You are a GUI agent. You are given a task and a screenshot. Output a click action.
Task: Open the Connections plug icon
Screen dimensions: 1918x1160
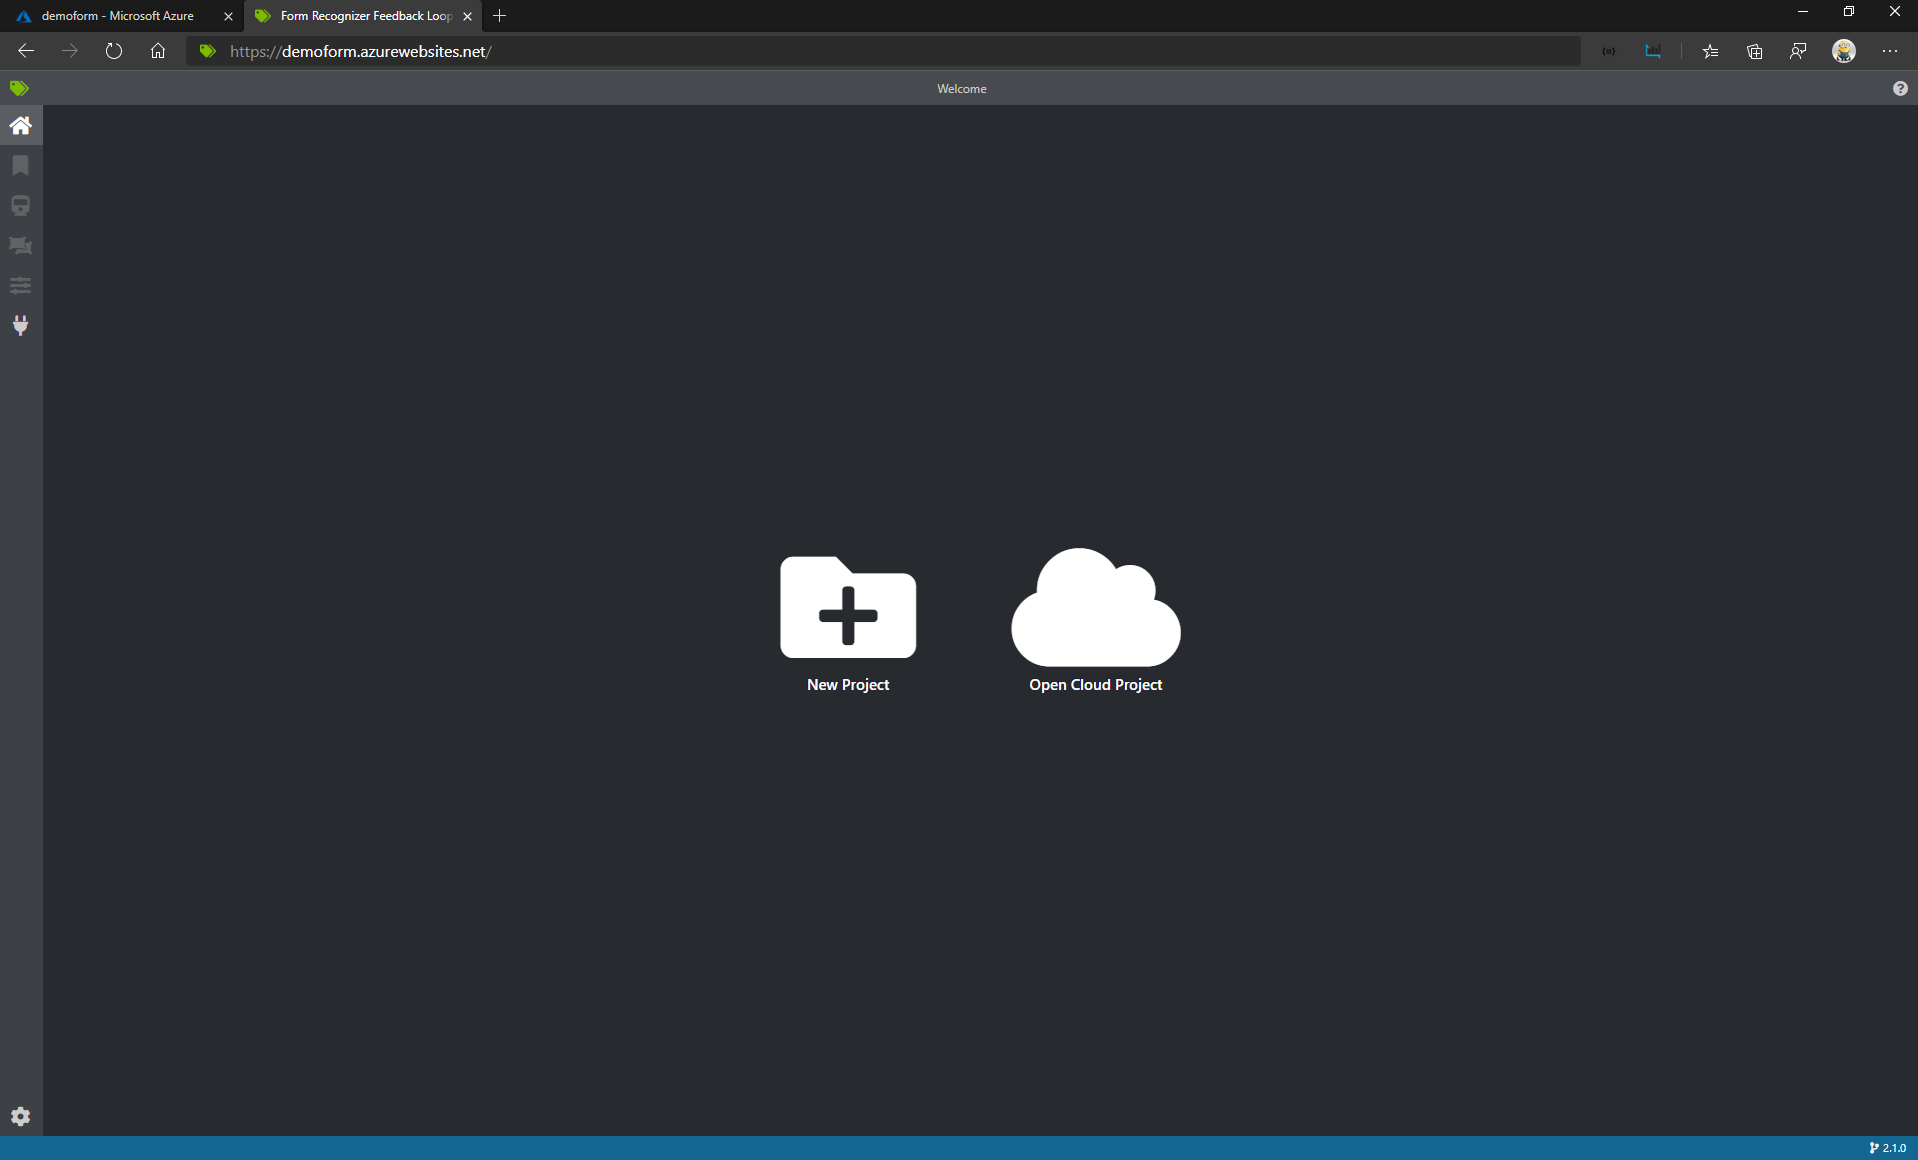pos(20,325)
